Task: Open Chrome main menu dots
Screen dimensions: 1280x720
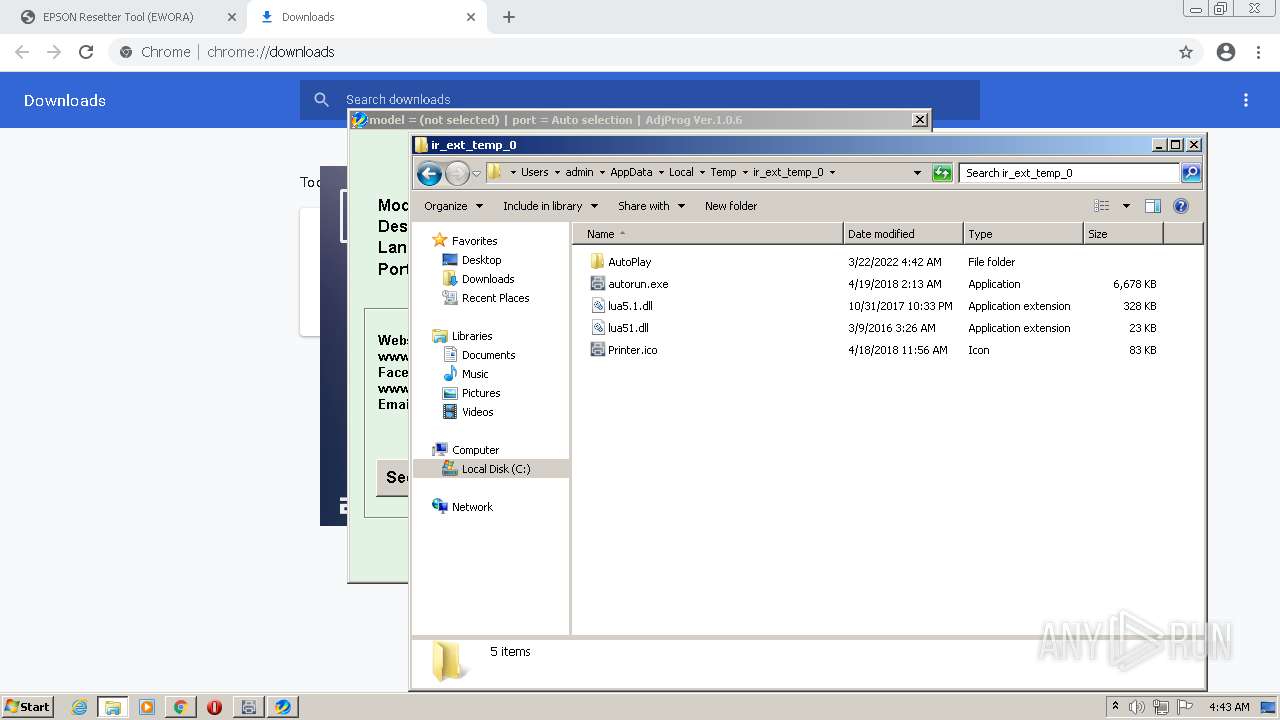Action: pos(1259,52)
